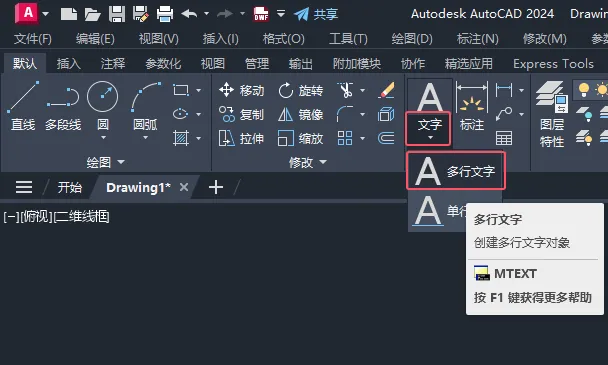
Task: Click the 共享 share button
Action: point(316,14)
